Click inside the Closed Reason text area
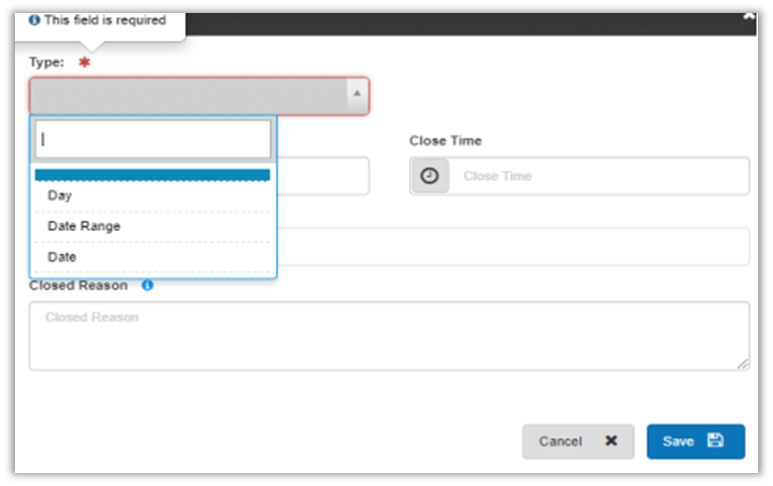Screen dimensions: 773x486 coord(388,337)
